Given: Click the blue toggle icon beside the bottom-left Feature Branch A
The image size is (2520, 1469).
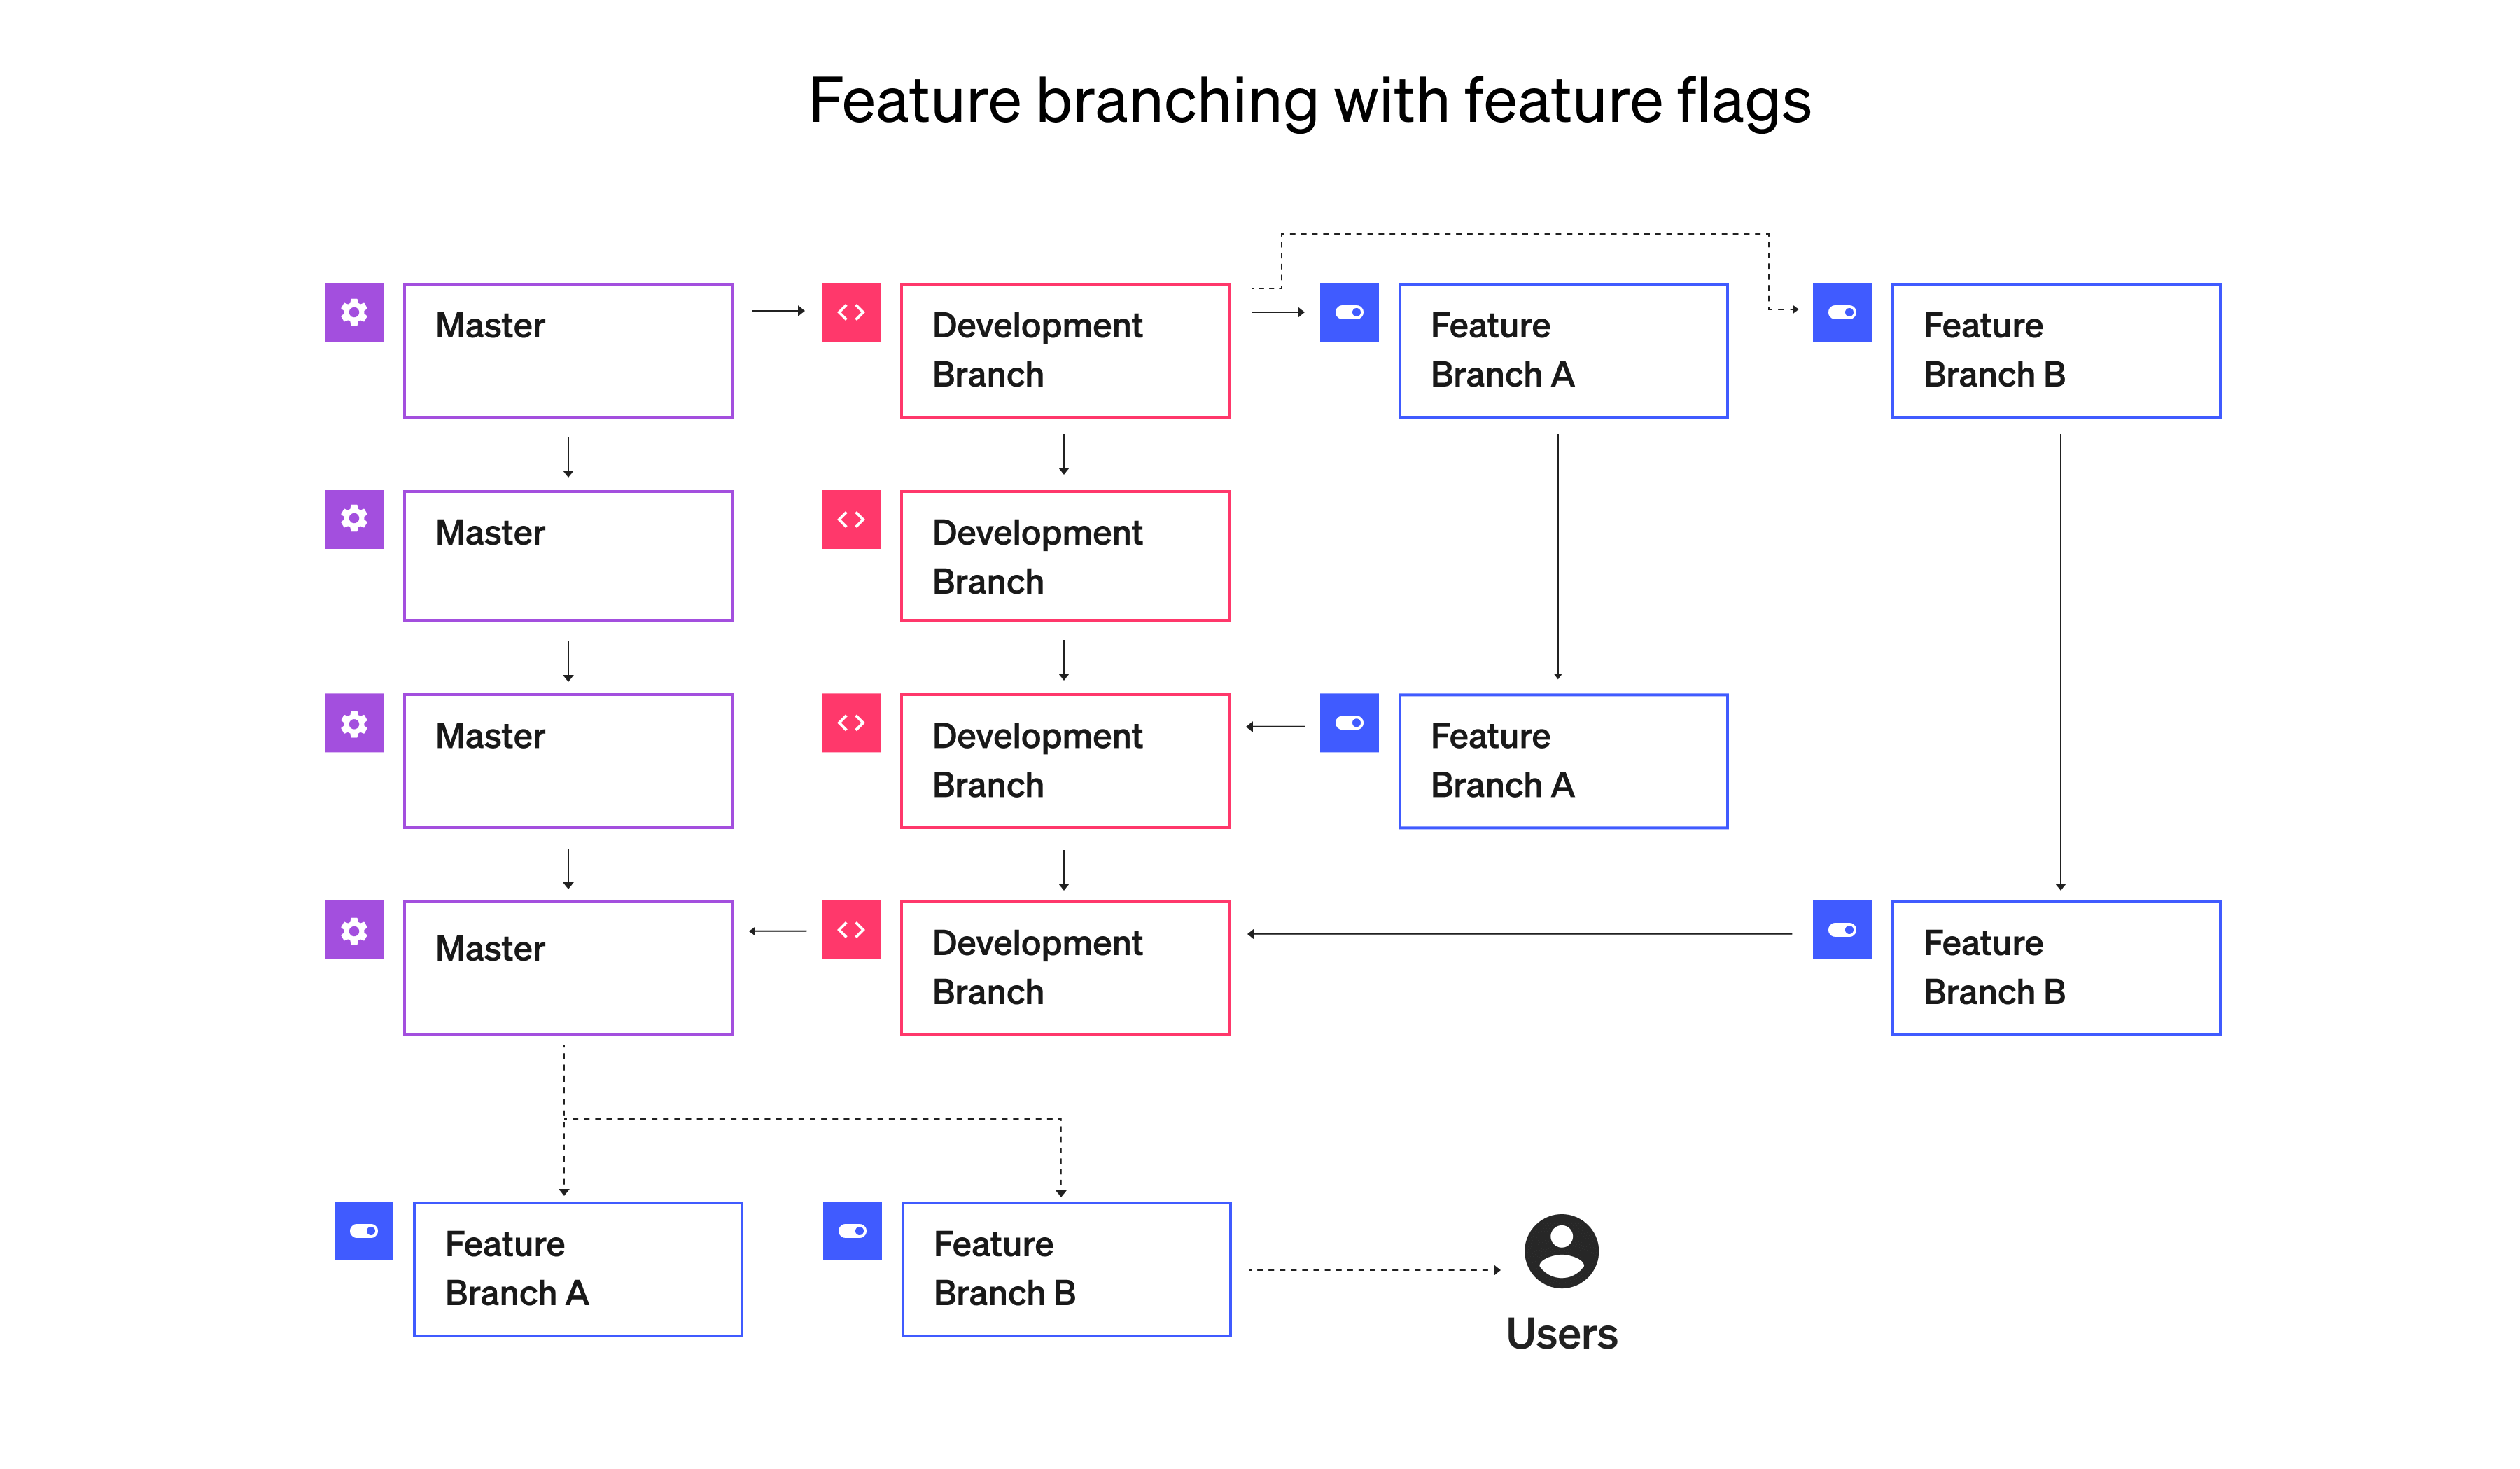Looking at the screenshot, I should [x=364, y=1231].
